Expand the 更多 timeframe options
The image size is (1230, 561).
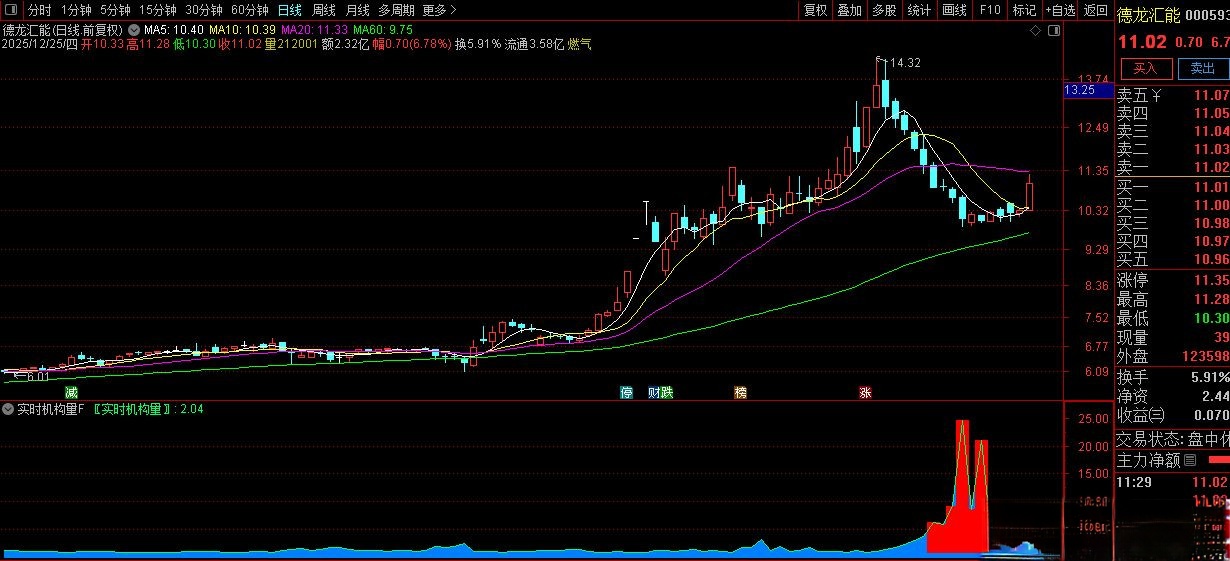(x=439, y=10)
